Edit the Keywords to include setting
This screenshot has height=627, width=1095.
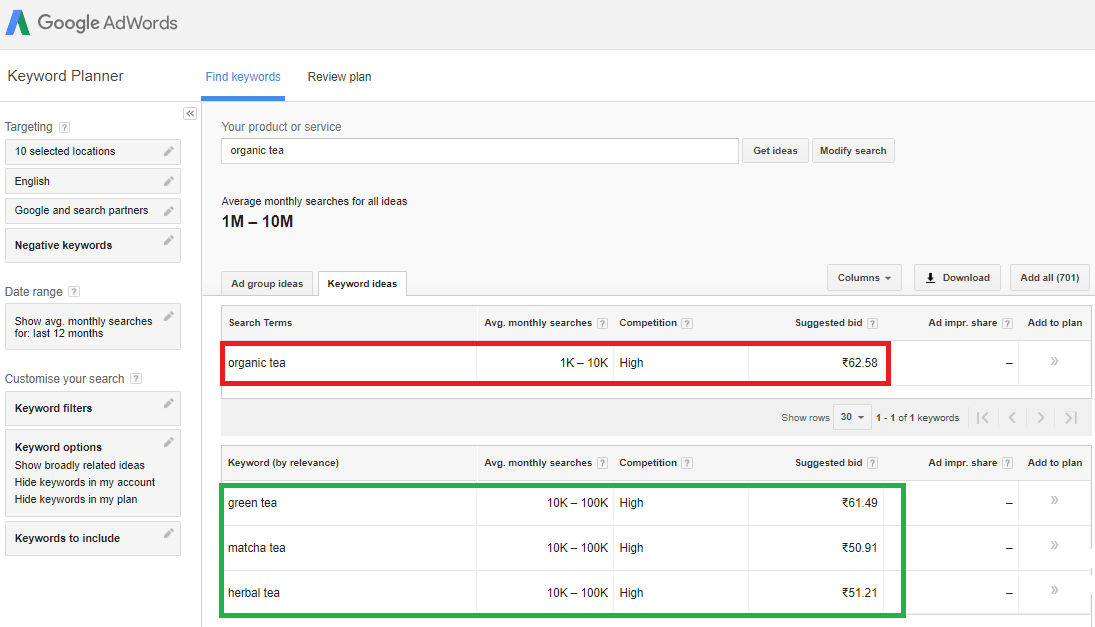[168, 534]
